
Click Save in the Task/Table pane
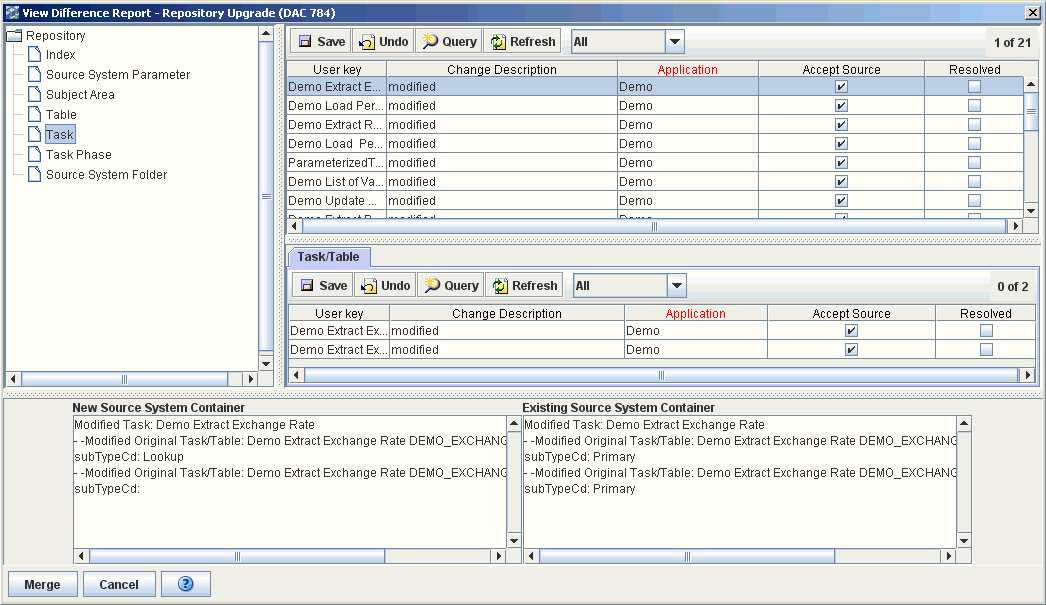(323, 285)
